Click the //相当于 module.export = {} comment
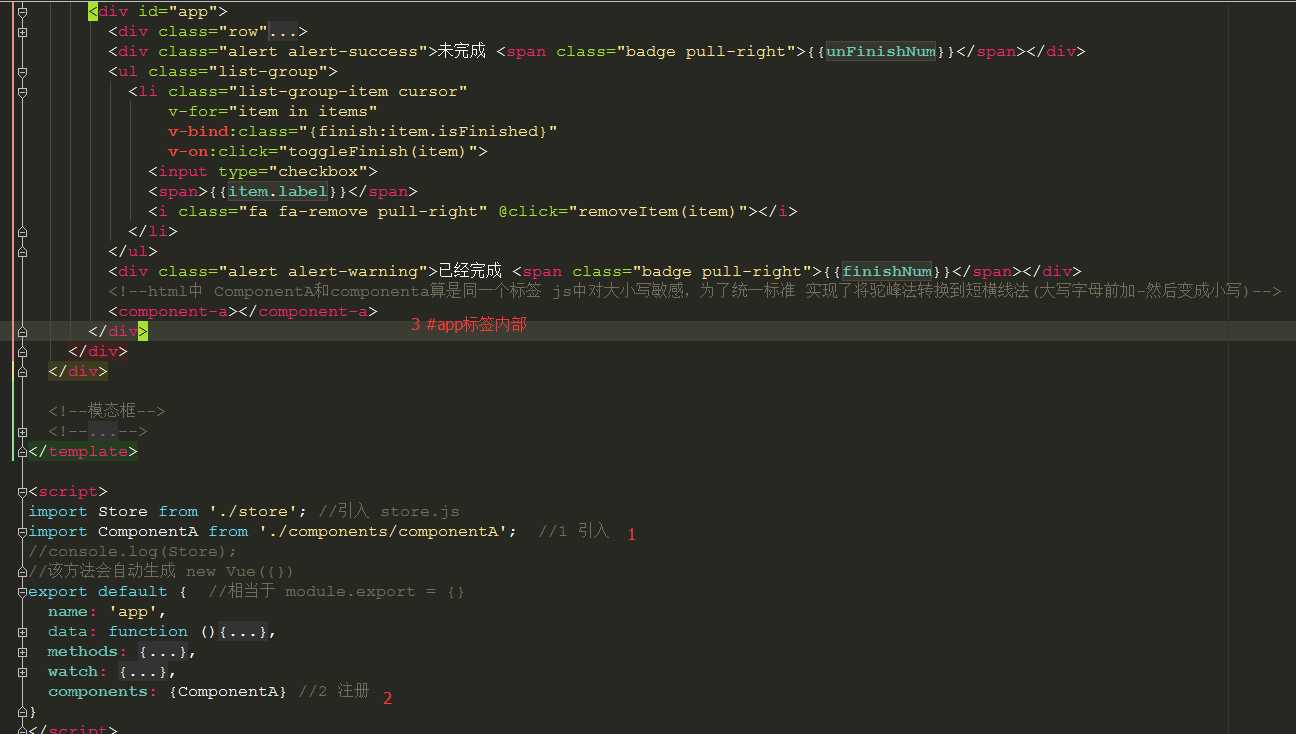Viewport: 1296px width, 734px height. coord(336,592)
